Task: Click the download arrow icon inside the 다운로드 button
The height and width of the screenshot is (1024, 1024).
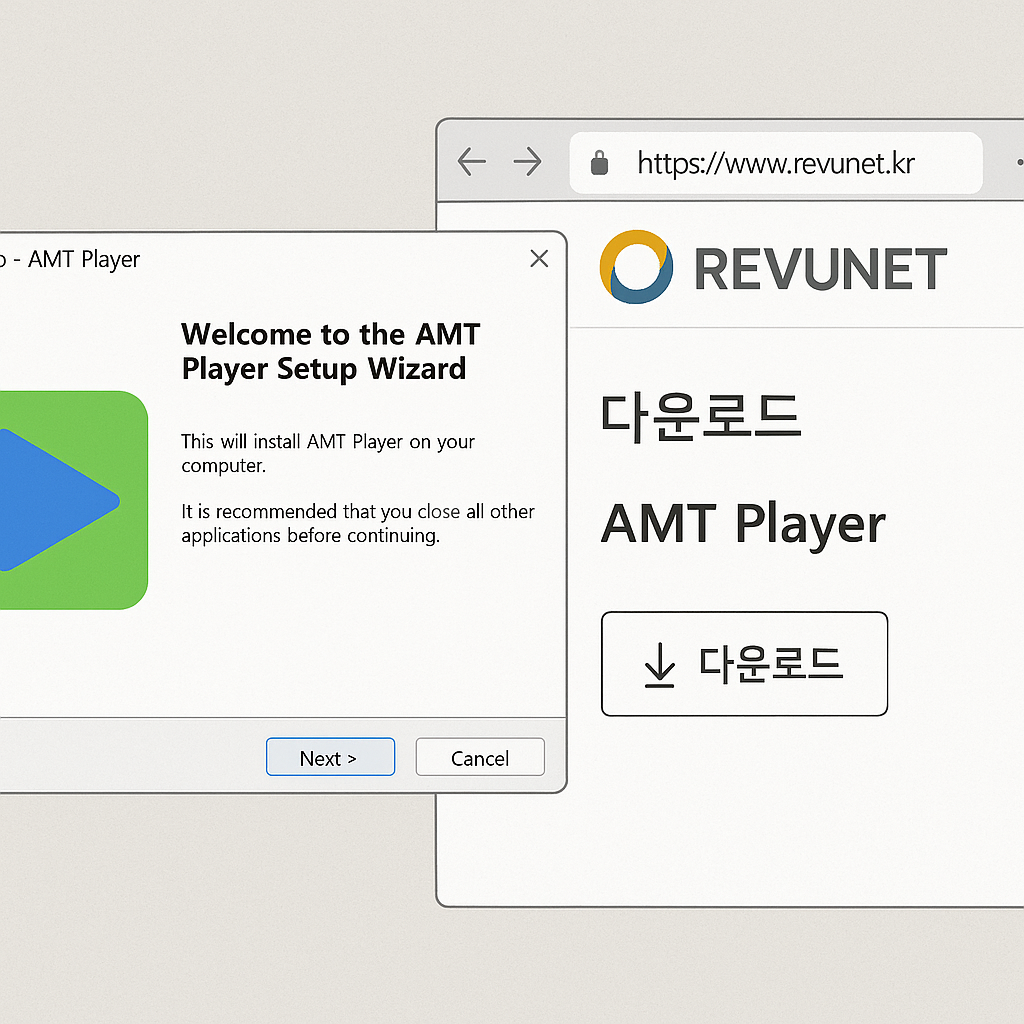Action: pos(659,664)
